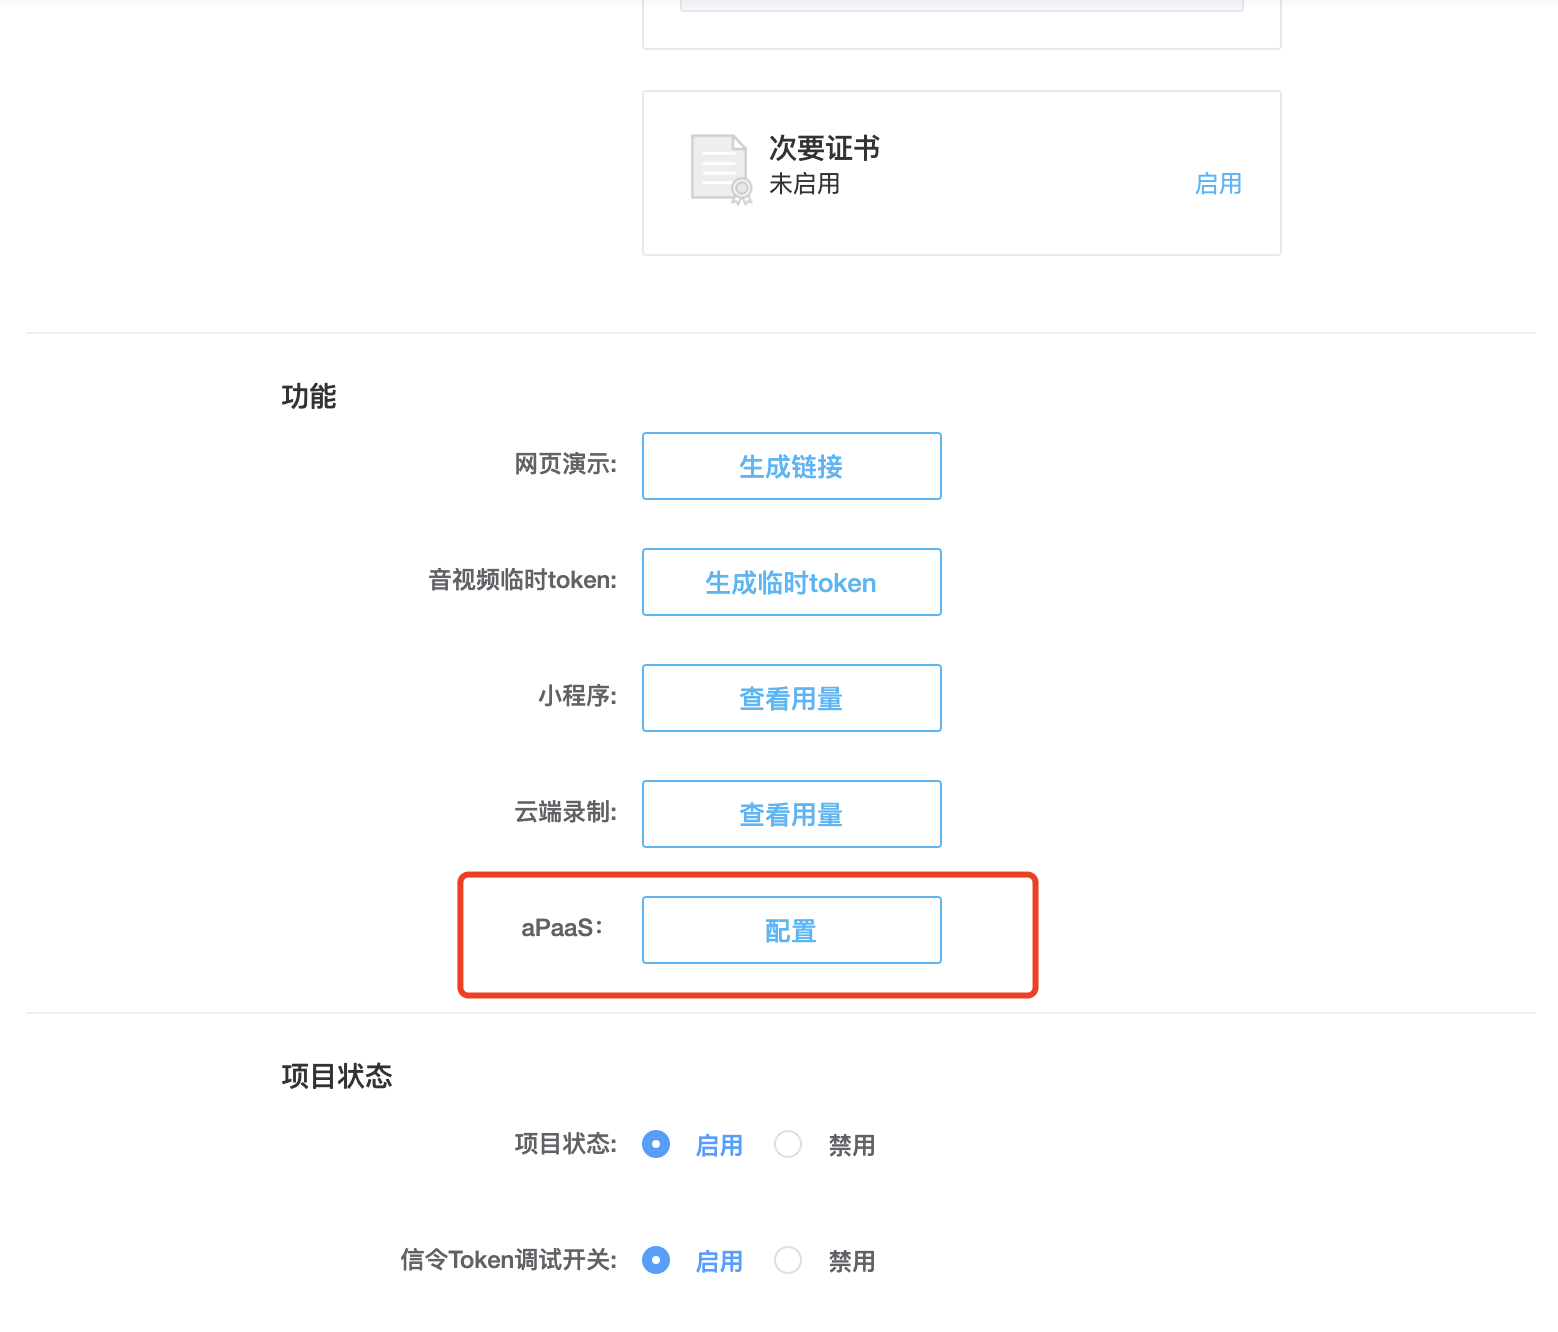The height and width of the screenshot is (1332, 1558).
Task: Open the aPaaS 配置 configuration
Action: click(x=790, y=930)
